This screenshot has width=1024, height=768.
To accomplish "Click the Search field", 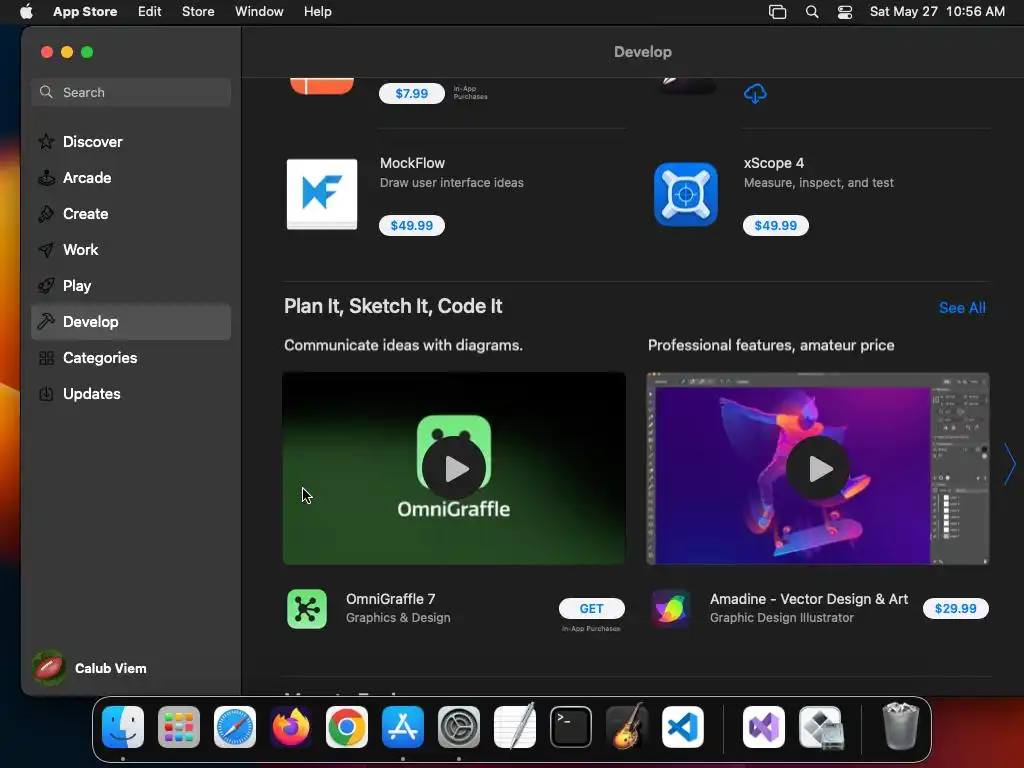I will [131, 92].
